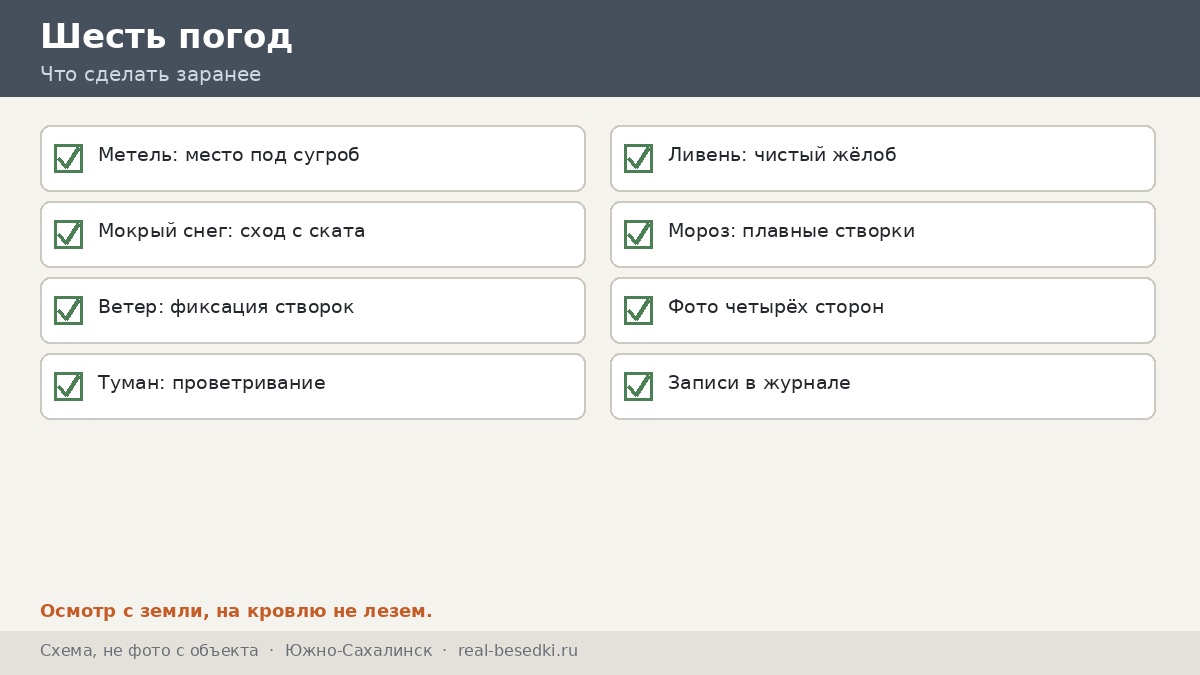Click the Фото четырёх сторон label
1200x675 pixels.
pos(776,307)
